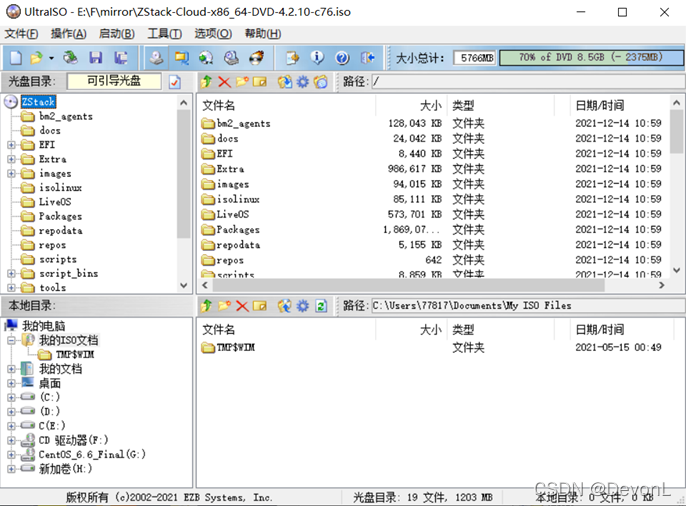Open local pane gear settings icon

(x=303, y=306)
